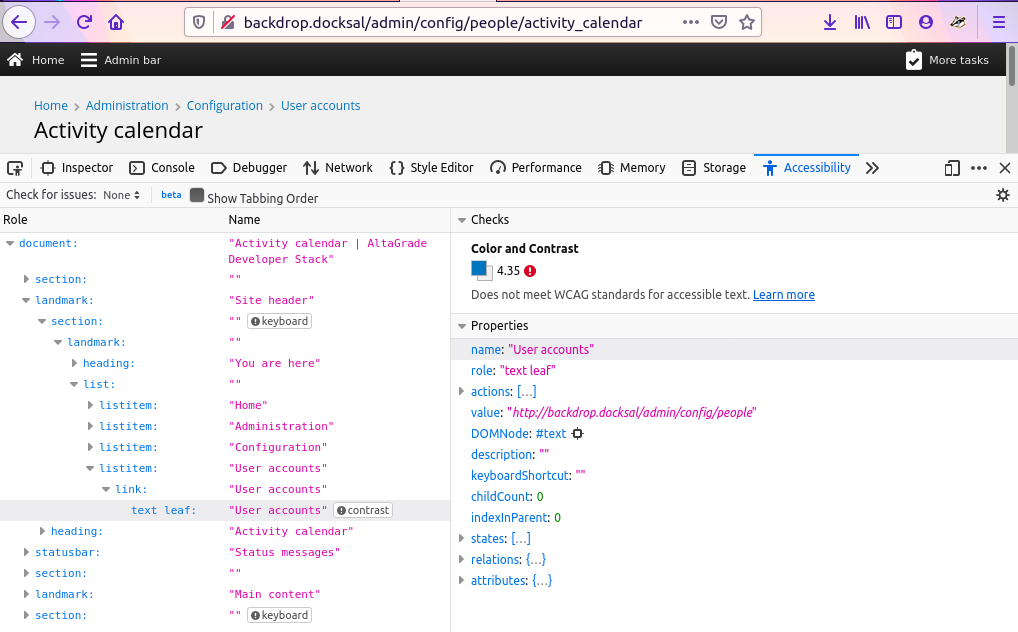This screenshot has width=1018, height=632.
Task: Show more DevTools tabs chevron
Action: pyautogui.click(x=872, y=168)
